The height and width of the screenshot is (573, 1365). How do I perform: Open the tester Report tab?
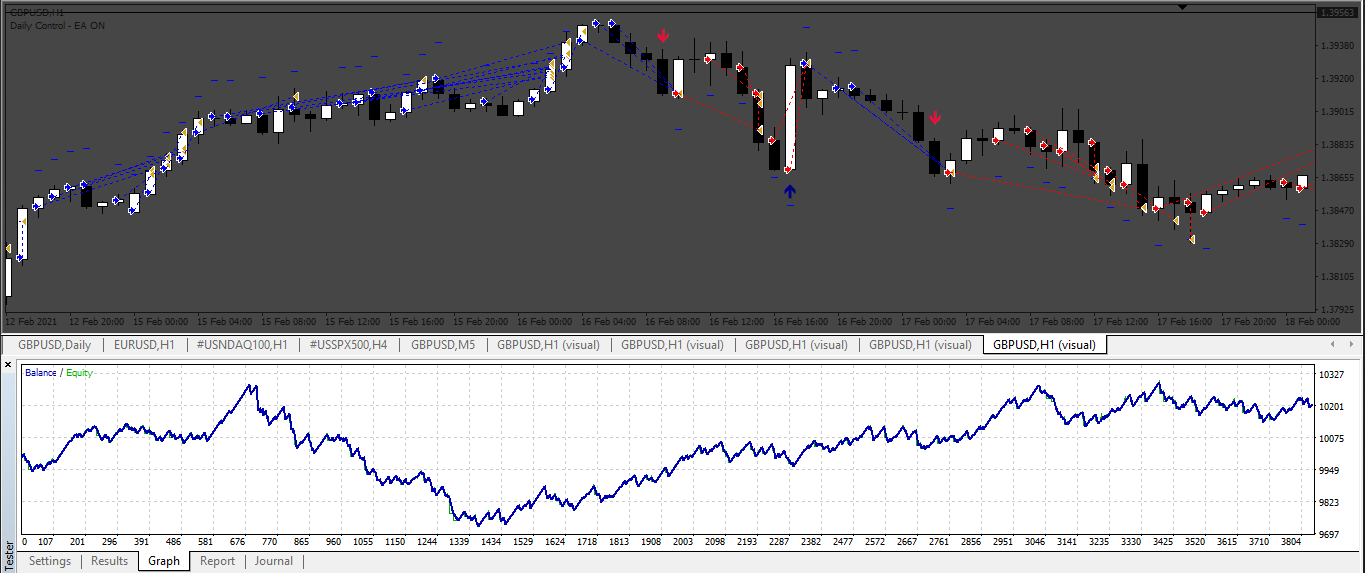[x=217, y=561]
